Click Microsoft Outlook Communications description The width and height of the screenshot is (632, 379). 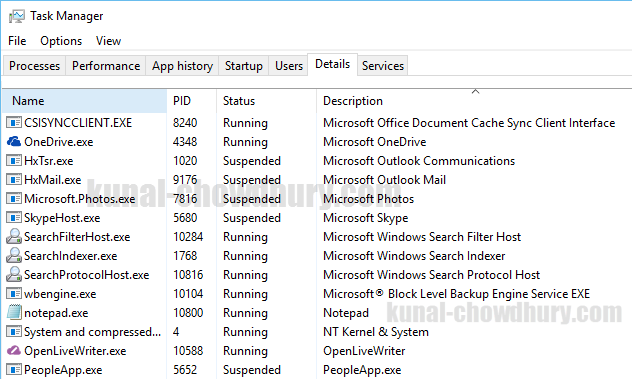419,161
